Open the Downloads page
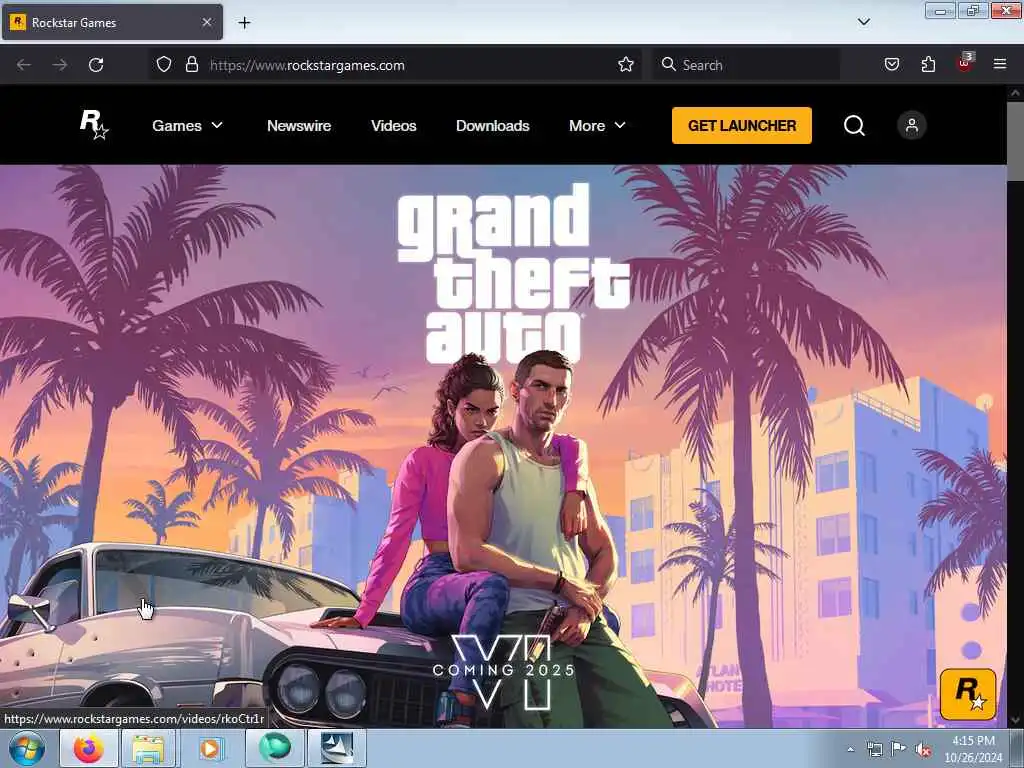1024x768 pixels. click(x=492, y=125)
